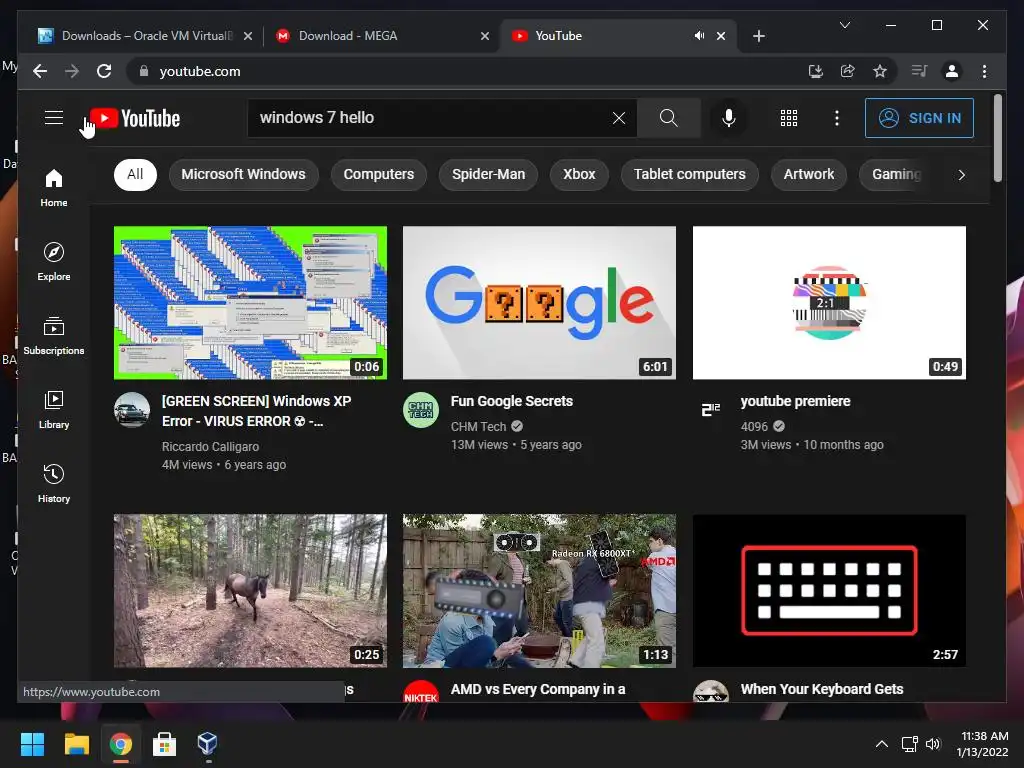This screenshot has height=768, width=1024.
Task: Open the taskbar clock showing 11:38 AM
Action: point(983,744)
